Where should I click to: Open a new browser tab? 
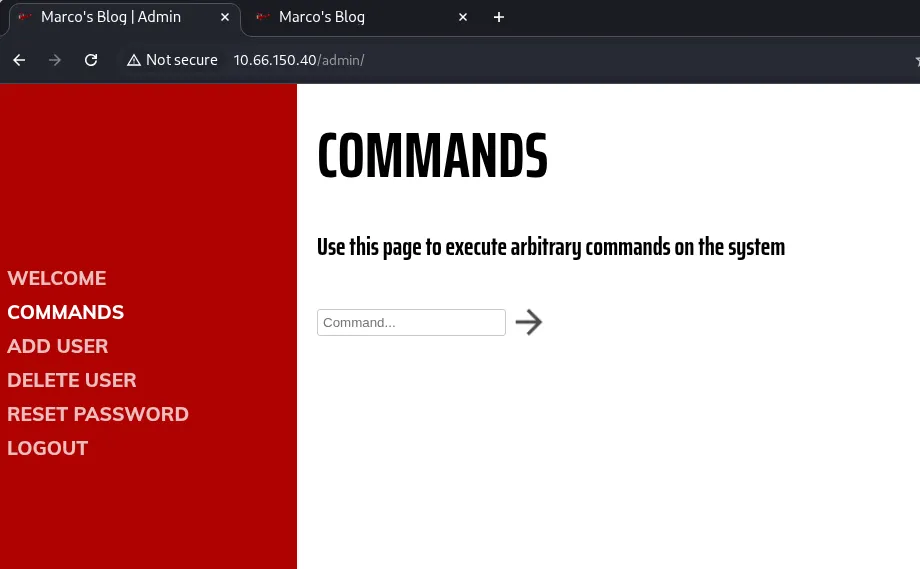tap(499, 17)
